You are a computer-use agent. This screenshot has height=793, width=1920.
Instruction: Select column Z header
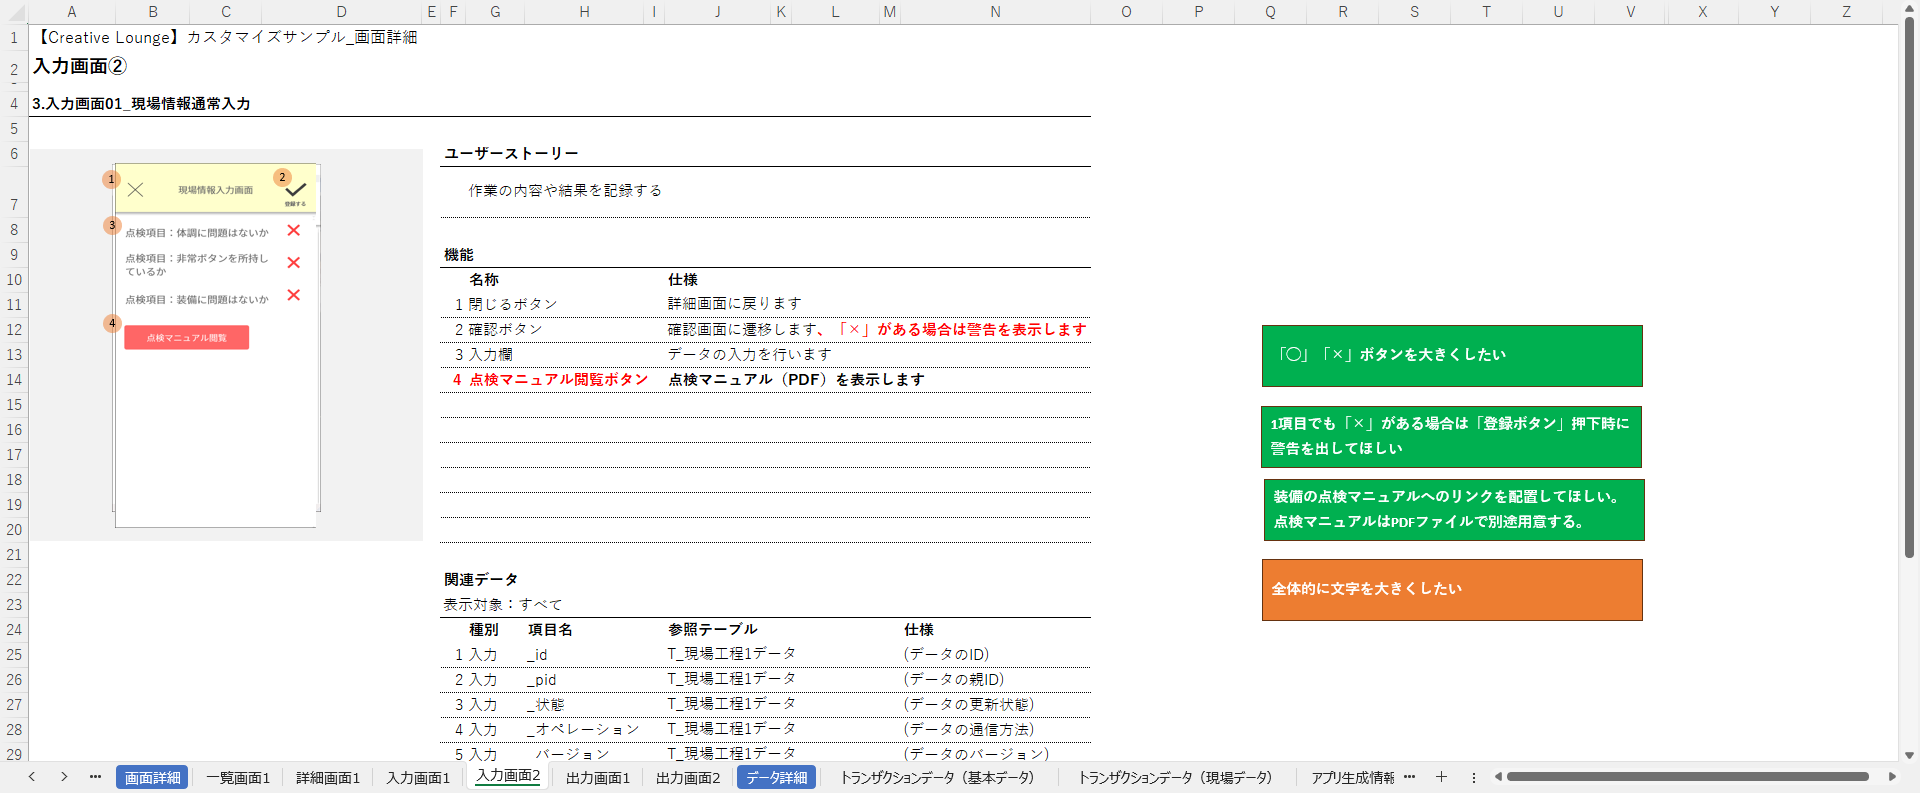click(x=1846, y=12)
